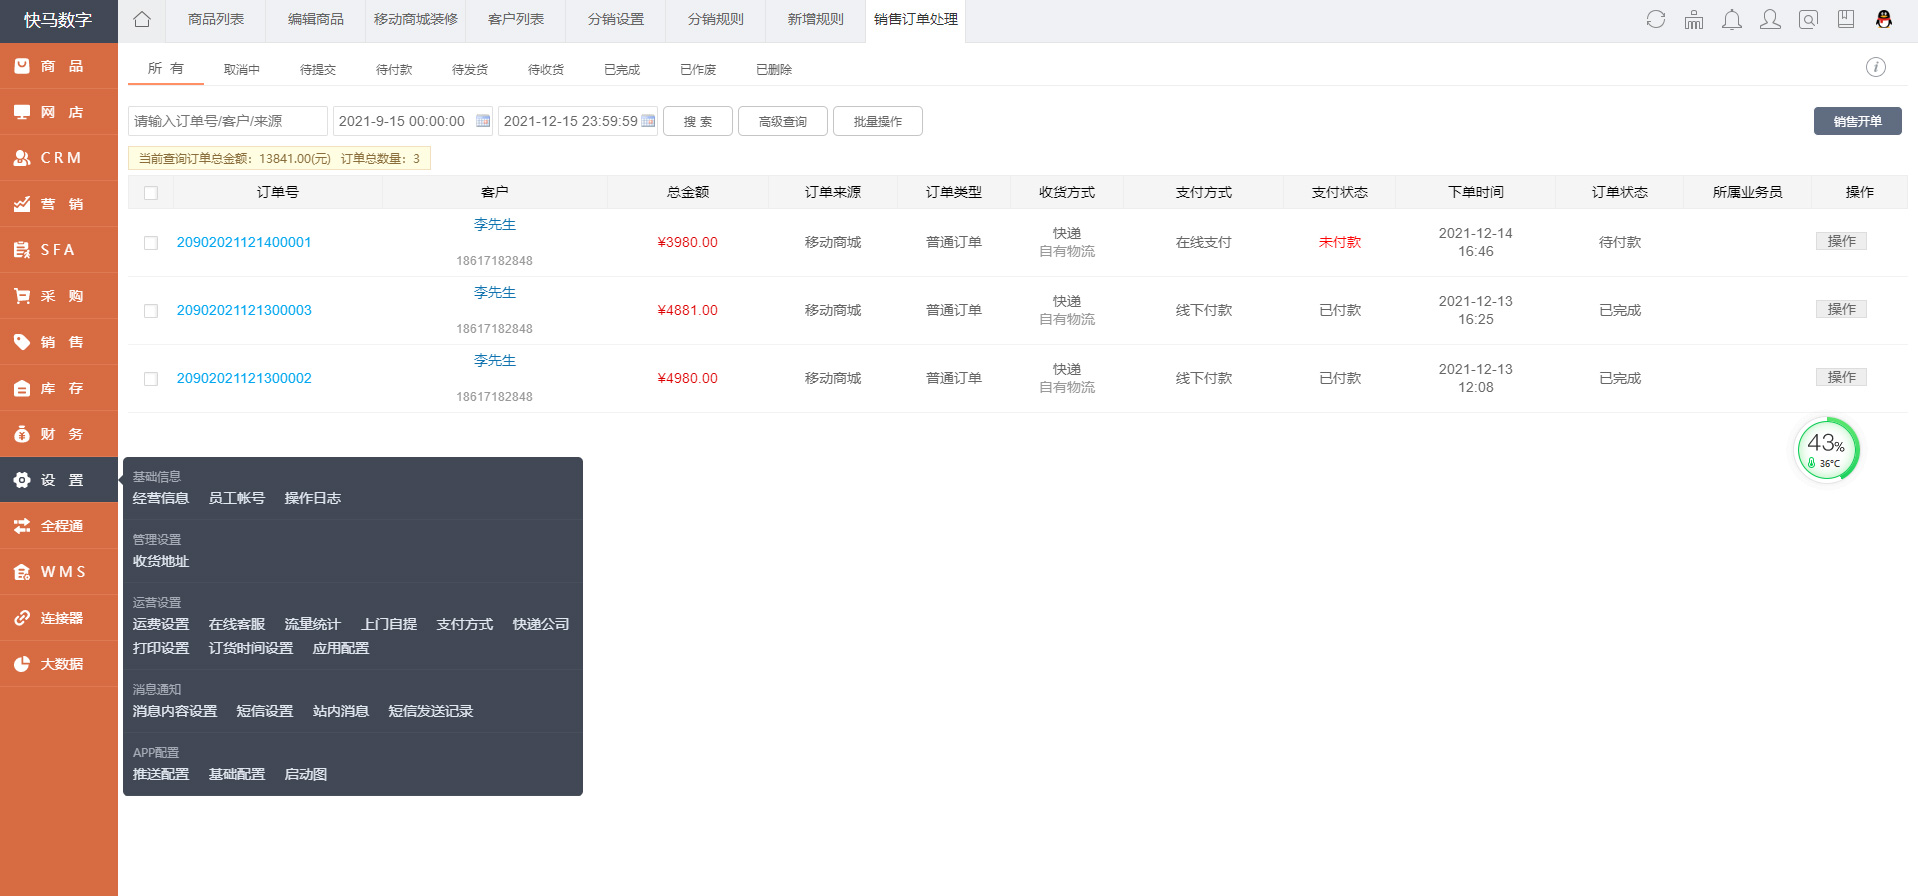Toggle the select-all checkbox in table header
1918x896 pixels.
pos(151,193)
